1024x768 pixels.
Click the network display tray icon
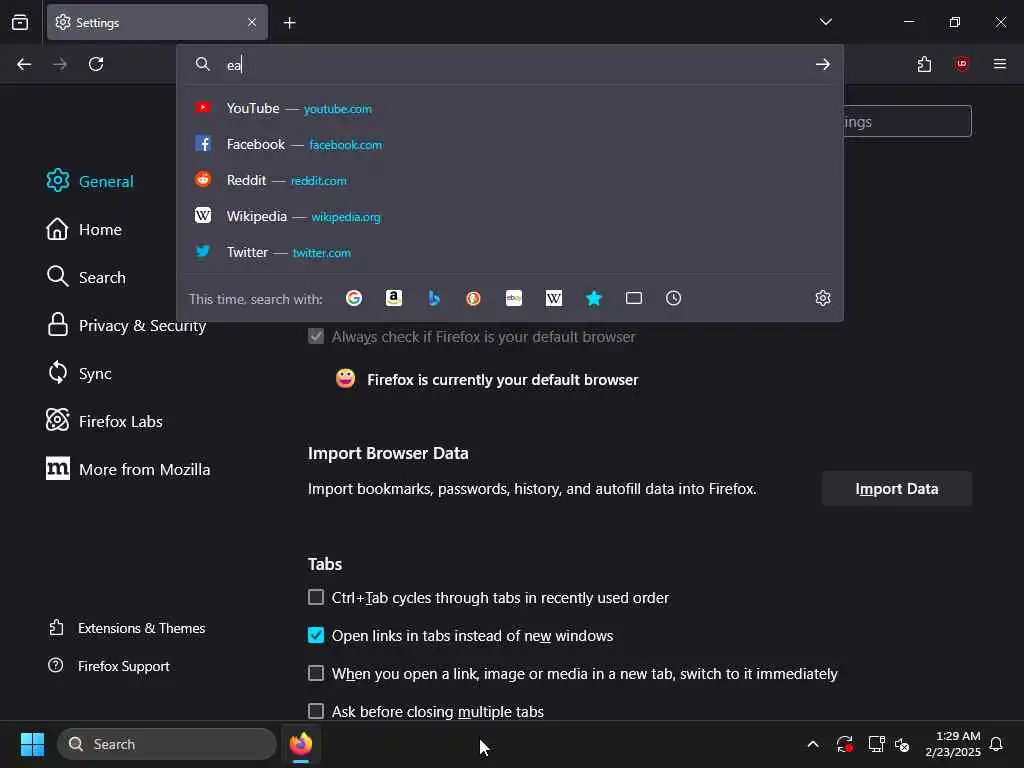[876, 744]
